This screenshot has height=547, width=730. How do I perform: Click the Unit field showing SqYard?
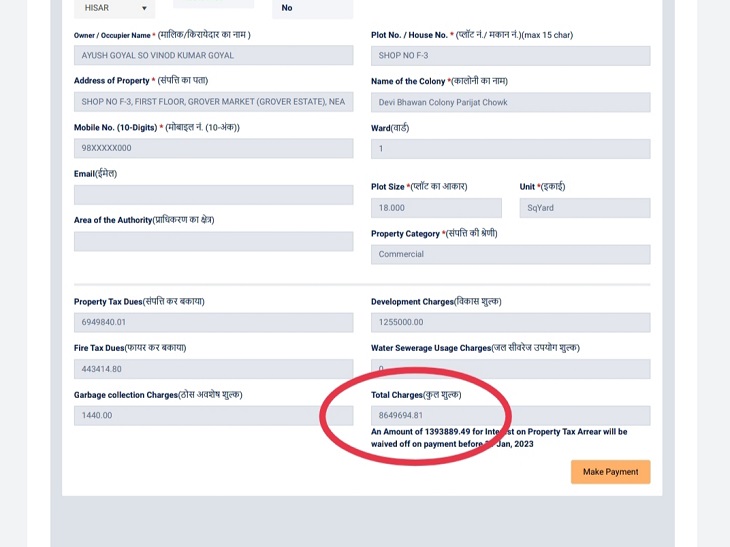point(585,208)
